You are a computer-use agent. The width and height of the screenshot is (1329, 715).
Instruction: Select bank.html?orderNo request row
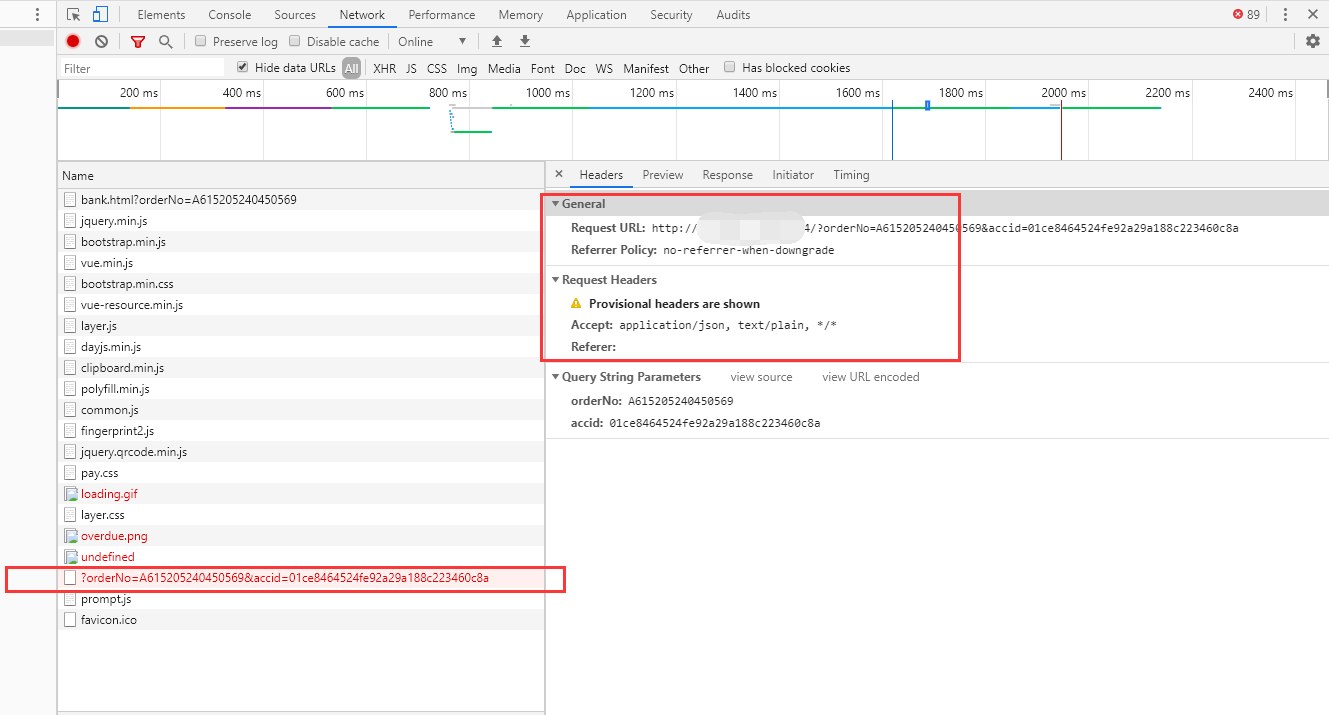click(x=301, y=200)
